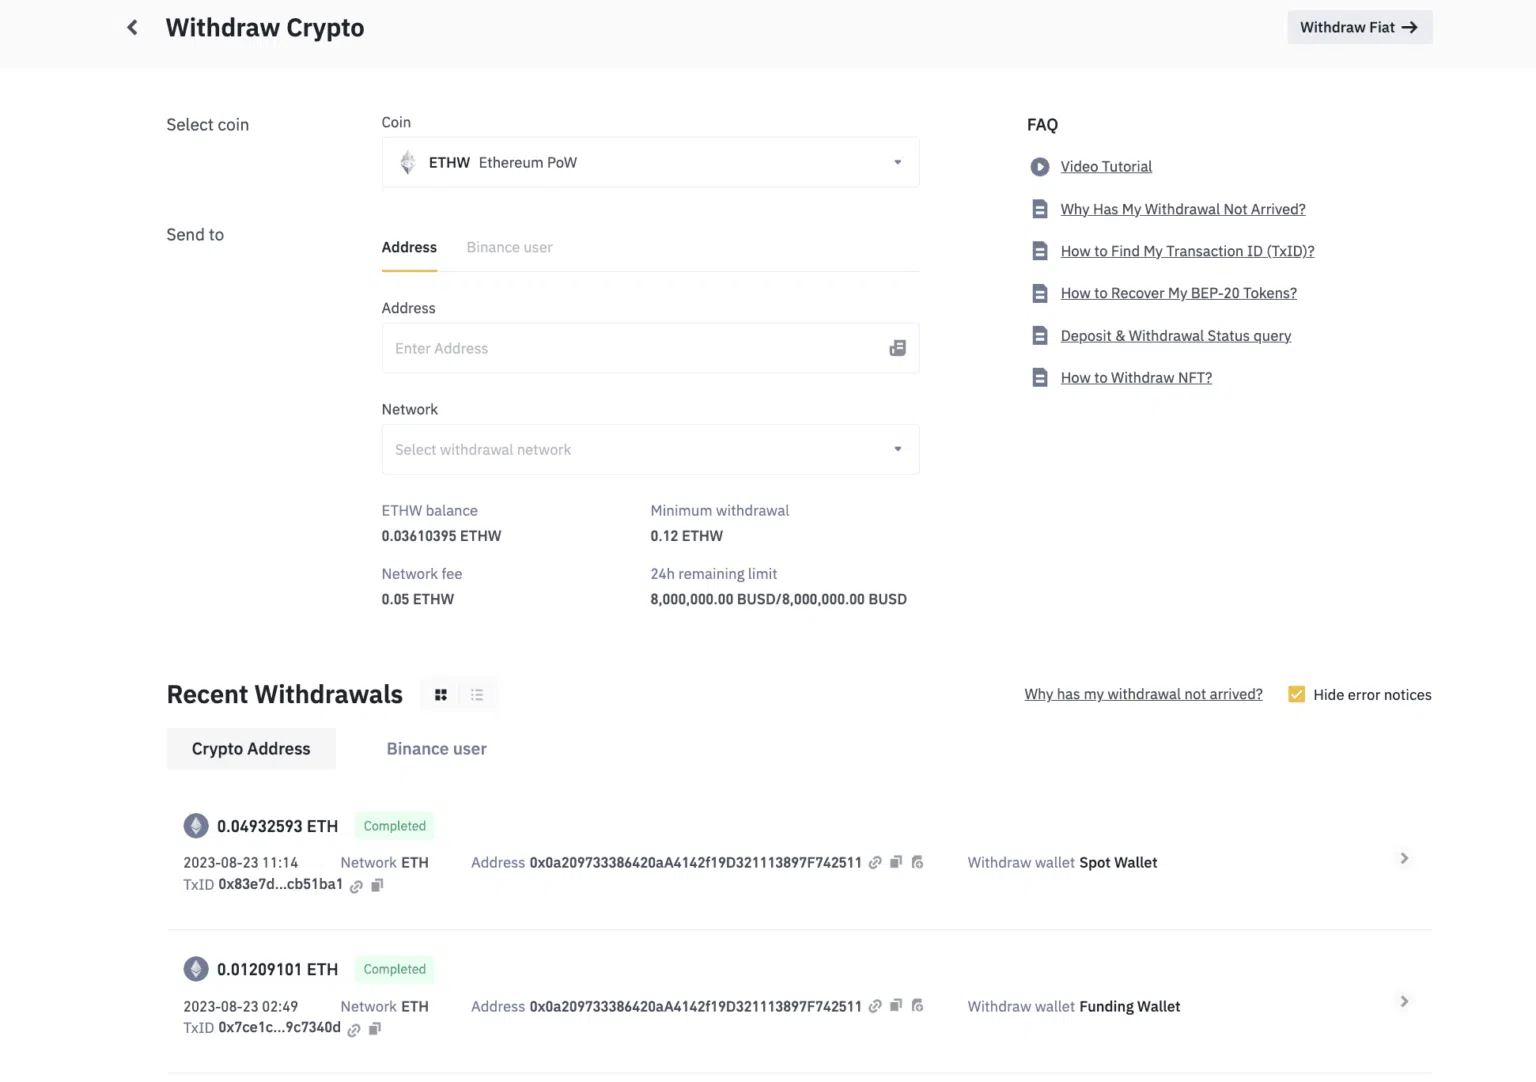Open the Coin dropdown showing ETHW Ethereum PoW
1536x1082 pixels.
click(x=650, y=162)
